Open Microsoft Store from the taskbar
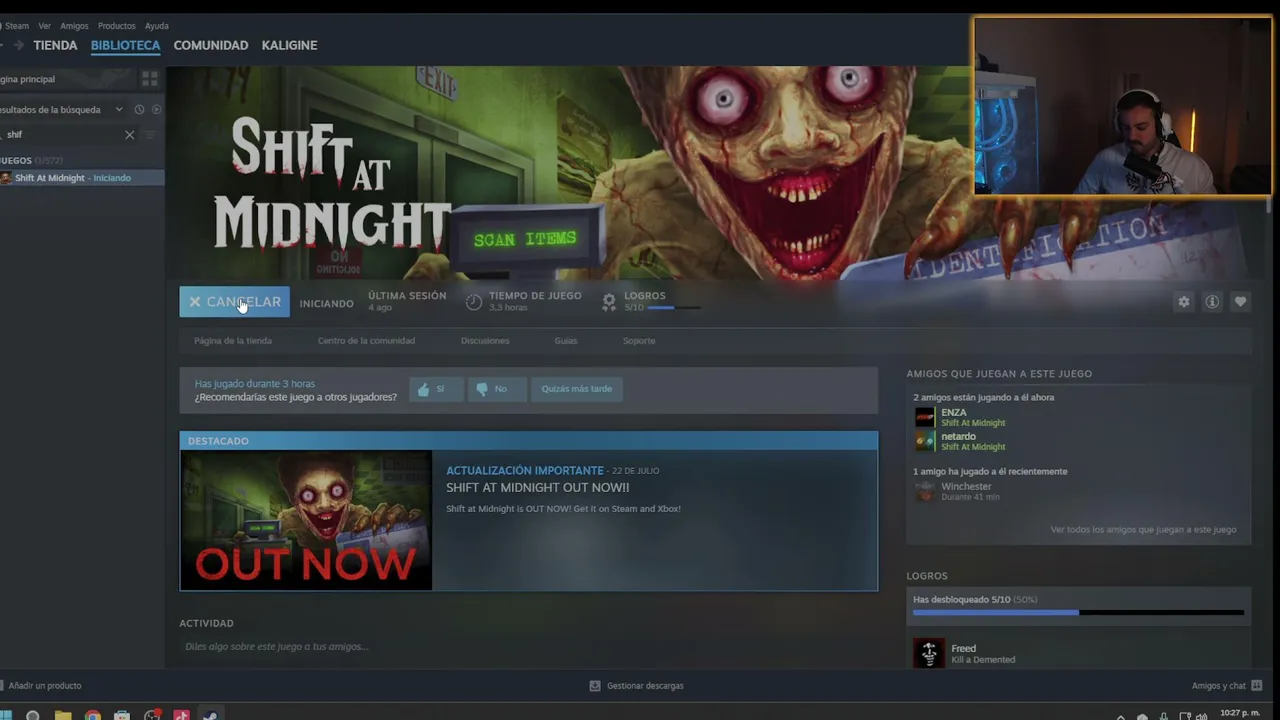Image resolution: width=1280 pixels, height=720 pixels. (x=122, y=714)
